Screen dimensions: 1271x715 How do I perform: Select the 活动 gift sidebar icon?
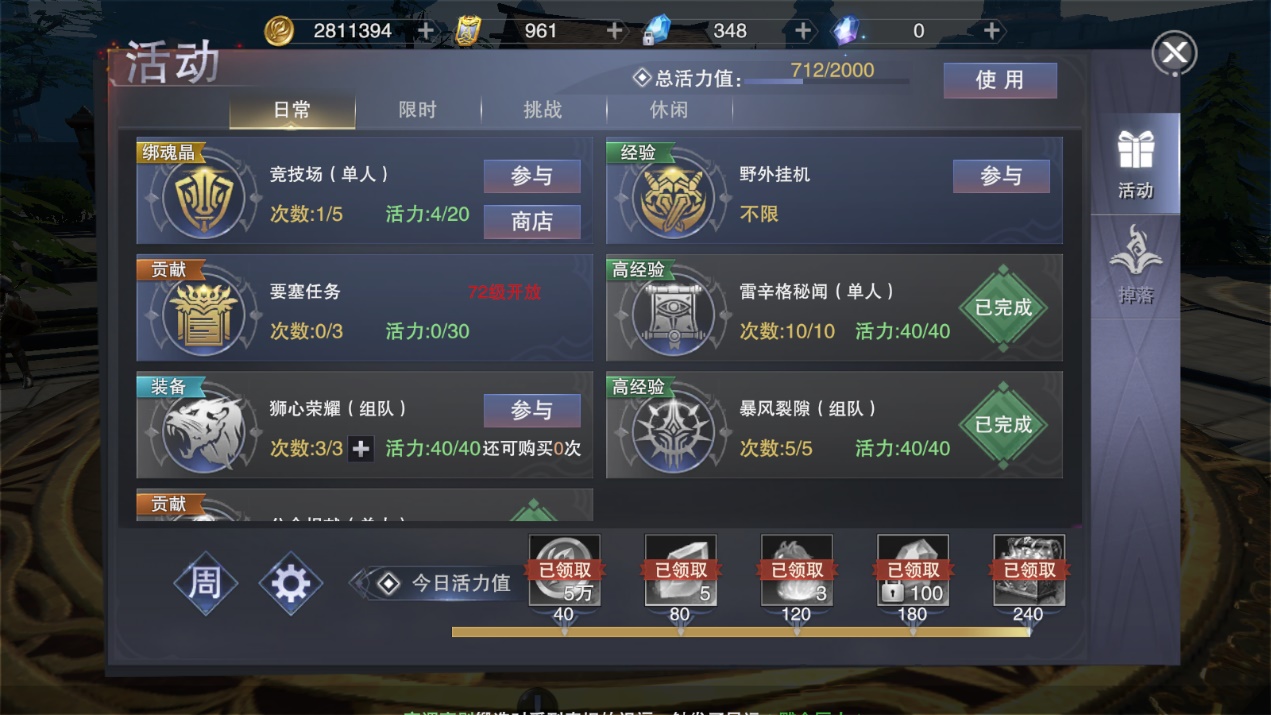[x=1135, y=164]
